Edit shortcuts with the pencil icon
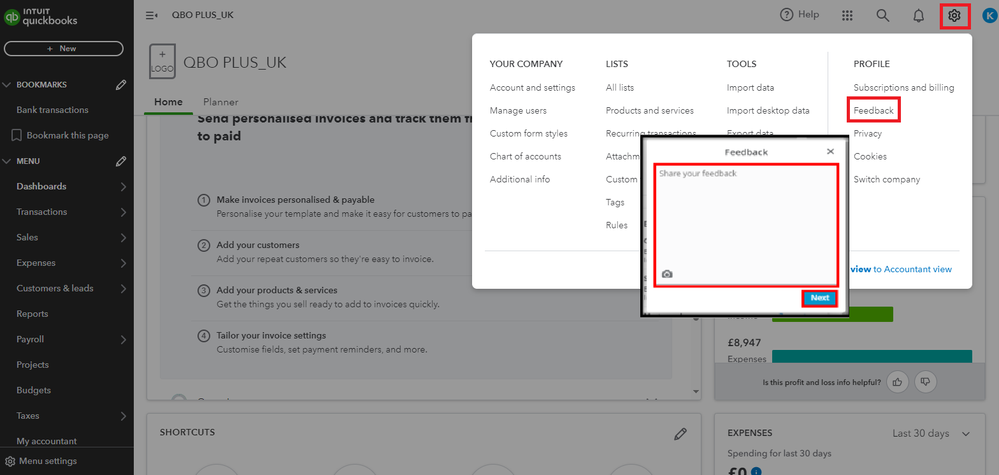 [x=680, y=434]
